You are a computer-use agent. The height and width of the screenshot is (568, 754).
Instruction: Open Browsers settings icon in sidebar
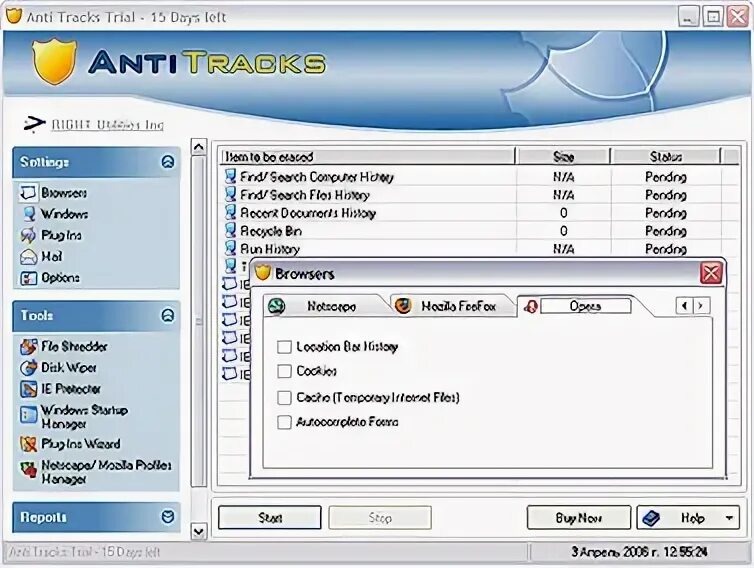(x=28, y=192)
